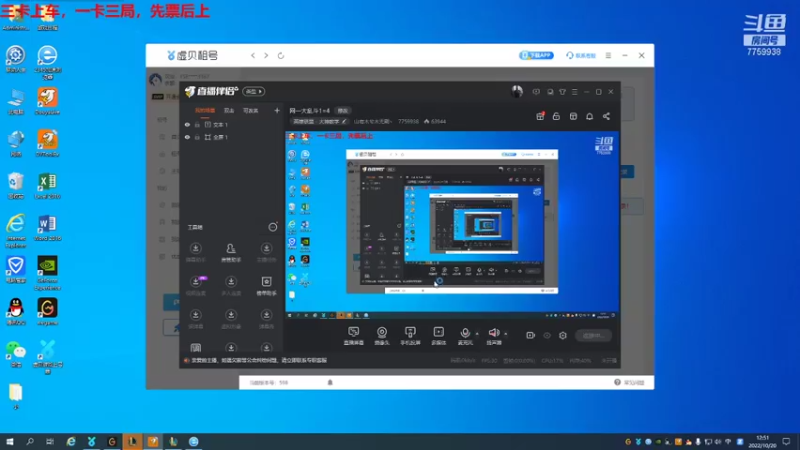This screenshot has width=800, height=450.
Task: Edit the stream category with the pencil icon
Action: [x=344, y=121]
